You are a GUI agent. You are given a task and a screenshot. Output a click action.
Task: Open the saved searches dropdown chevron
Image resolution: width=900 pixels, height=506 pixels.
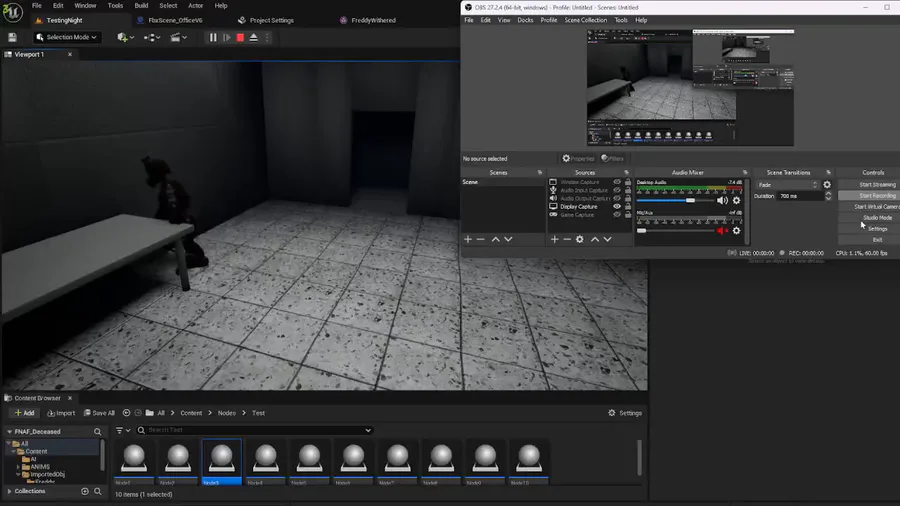(368, 430)
